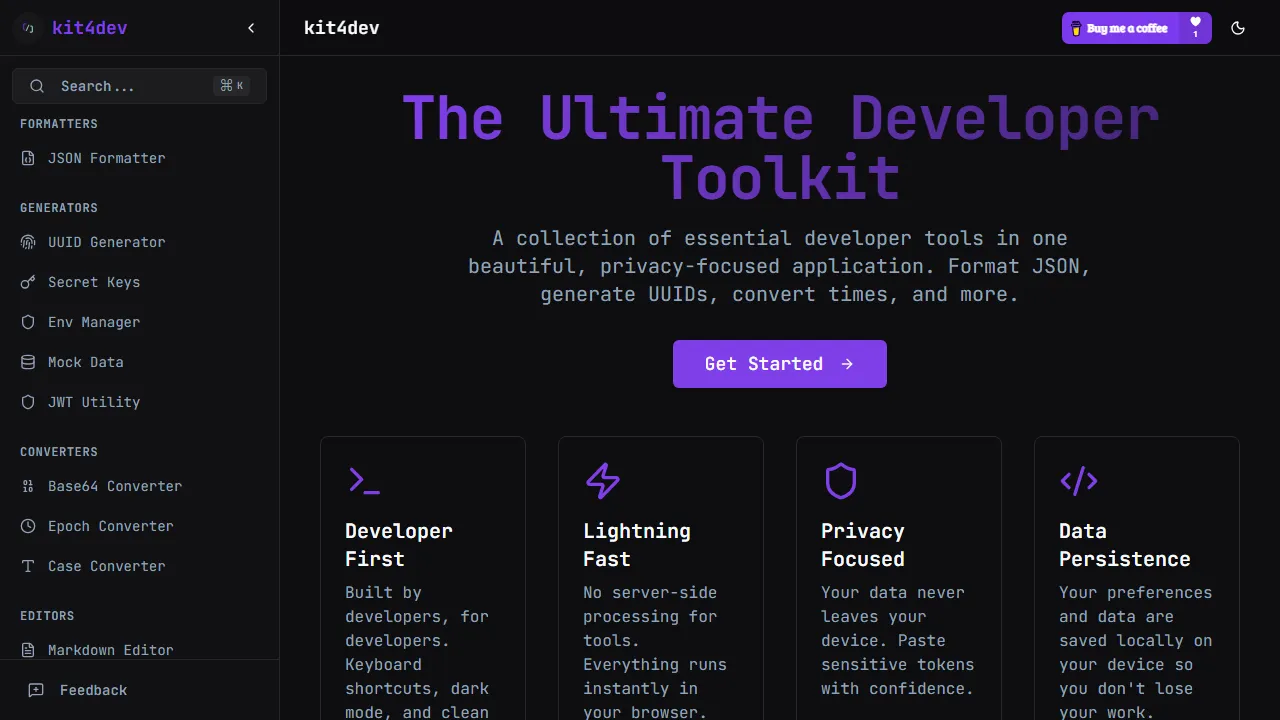Launch the Env Manager tool
The width and height of the screenshot is (1280, 720).
click(93, 322)
